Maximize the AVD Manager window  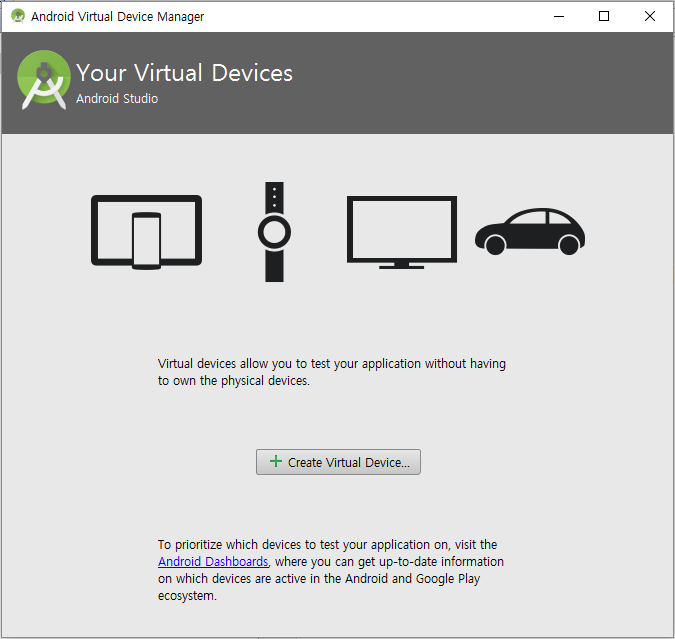(604, 16)
